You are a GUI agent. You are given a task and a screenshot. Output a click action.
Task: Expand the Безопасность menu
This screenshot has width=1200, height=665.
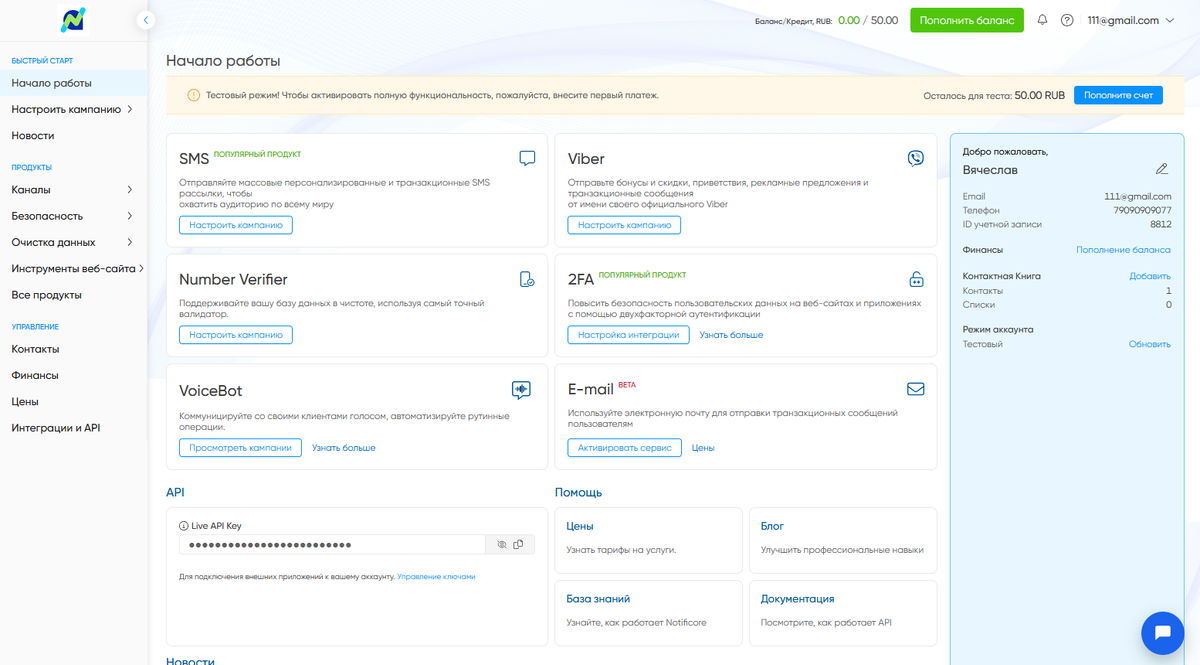[x=72, y=215]
